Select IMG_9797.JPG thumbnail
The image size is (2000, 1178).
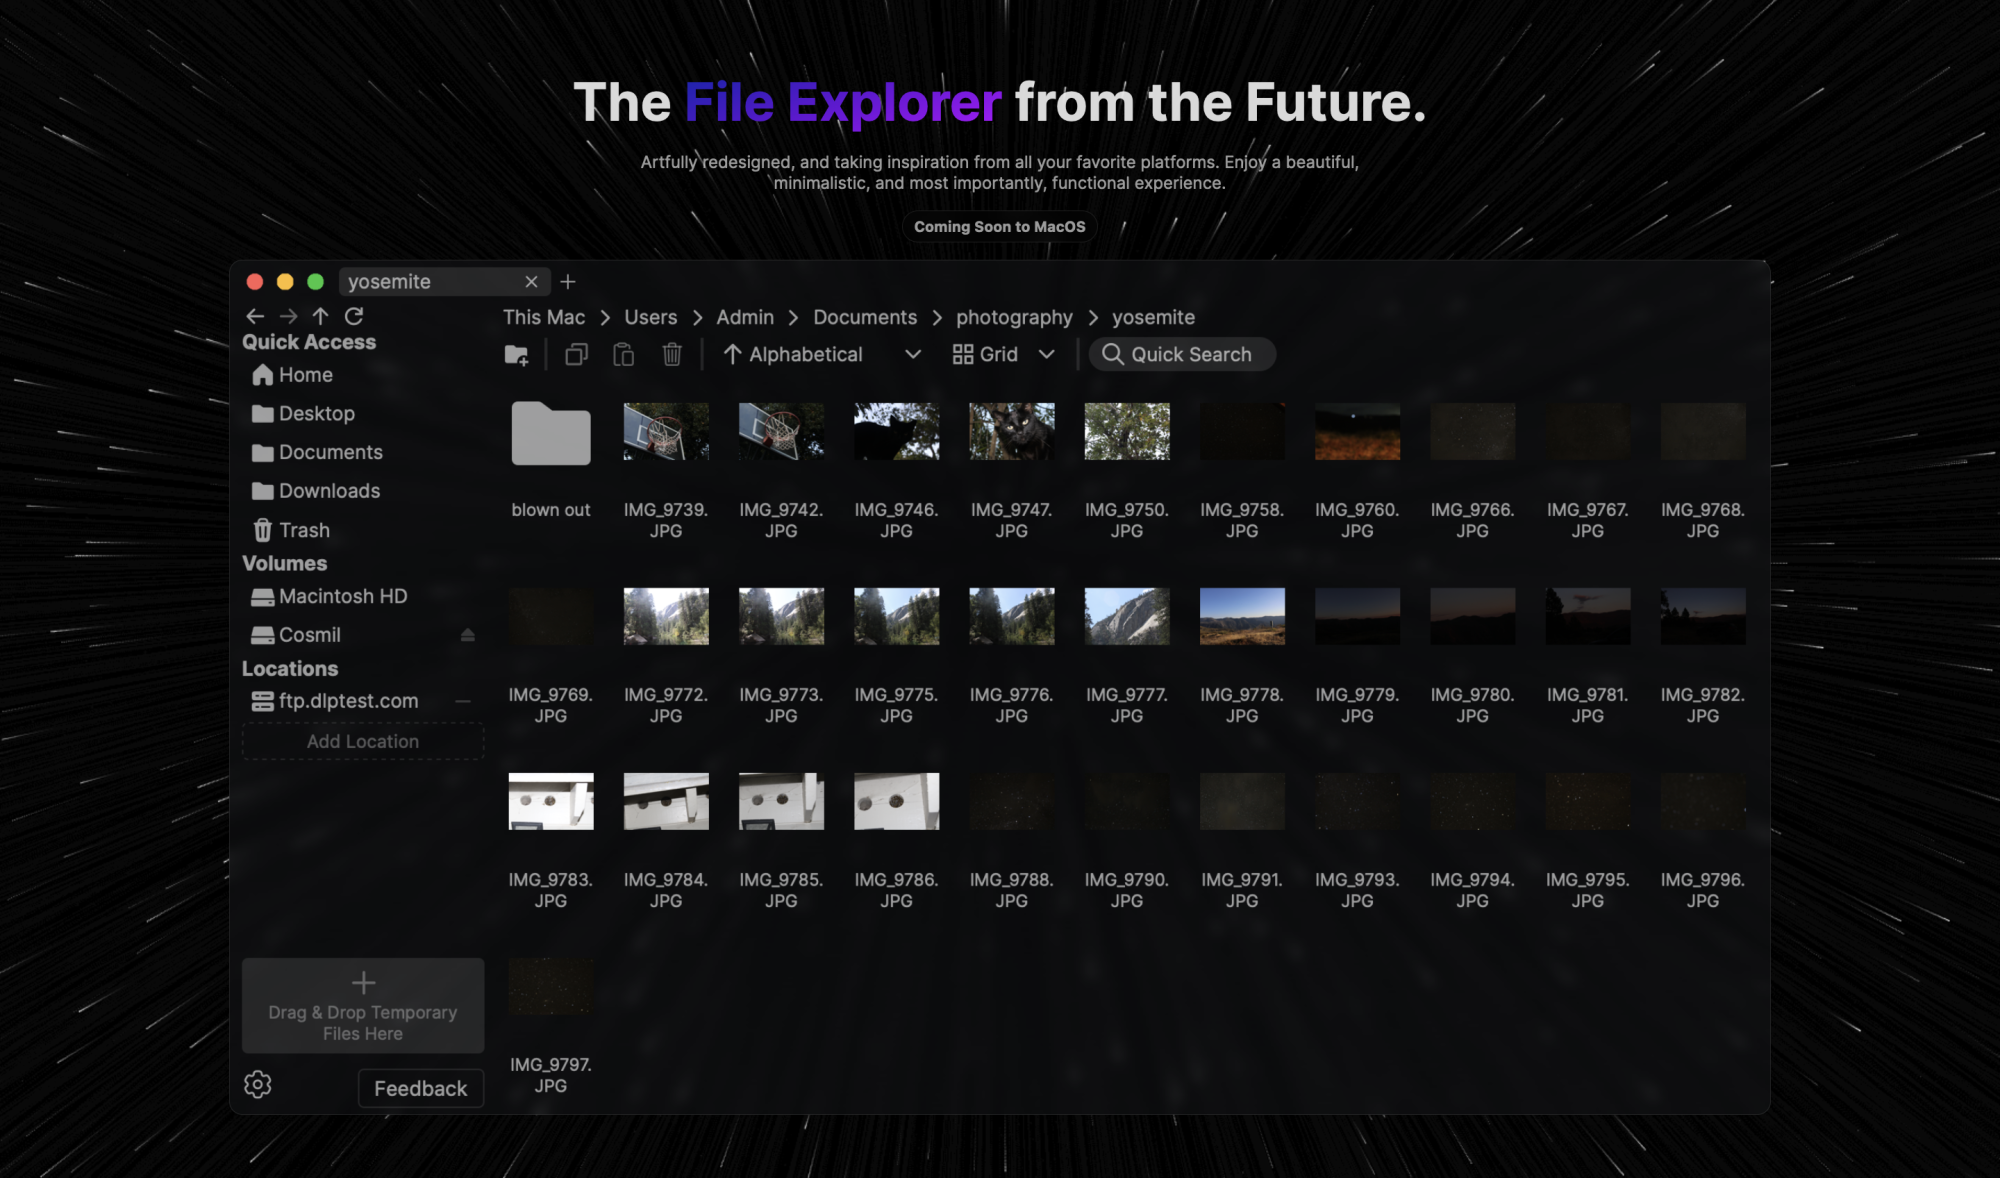[x=551, y=987]
